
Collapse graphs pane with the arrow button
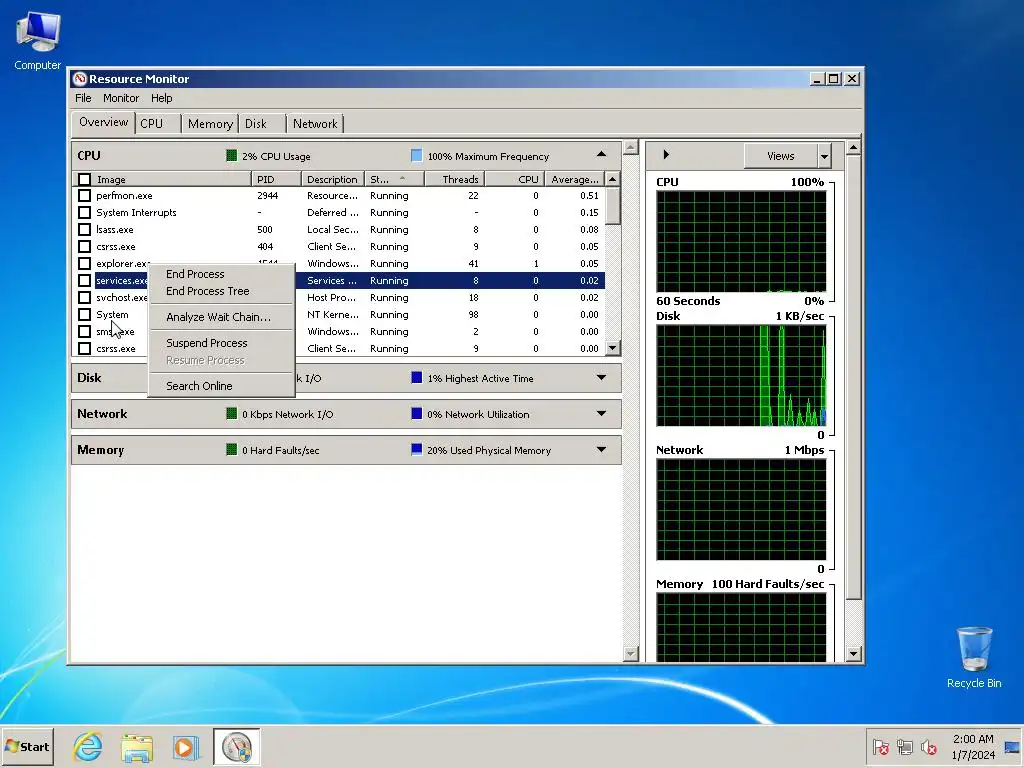tap(666, 155)
